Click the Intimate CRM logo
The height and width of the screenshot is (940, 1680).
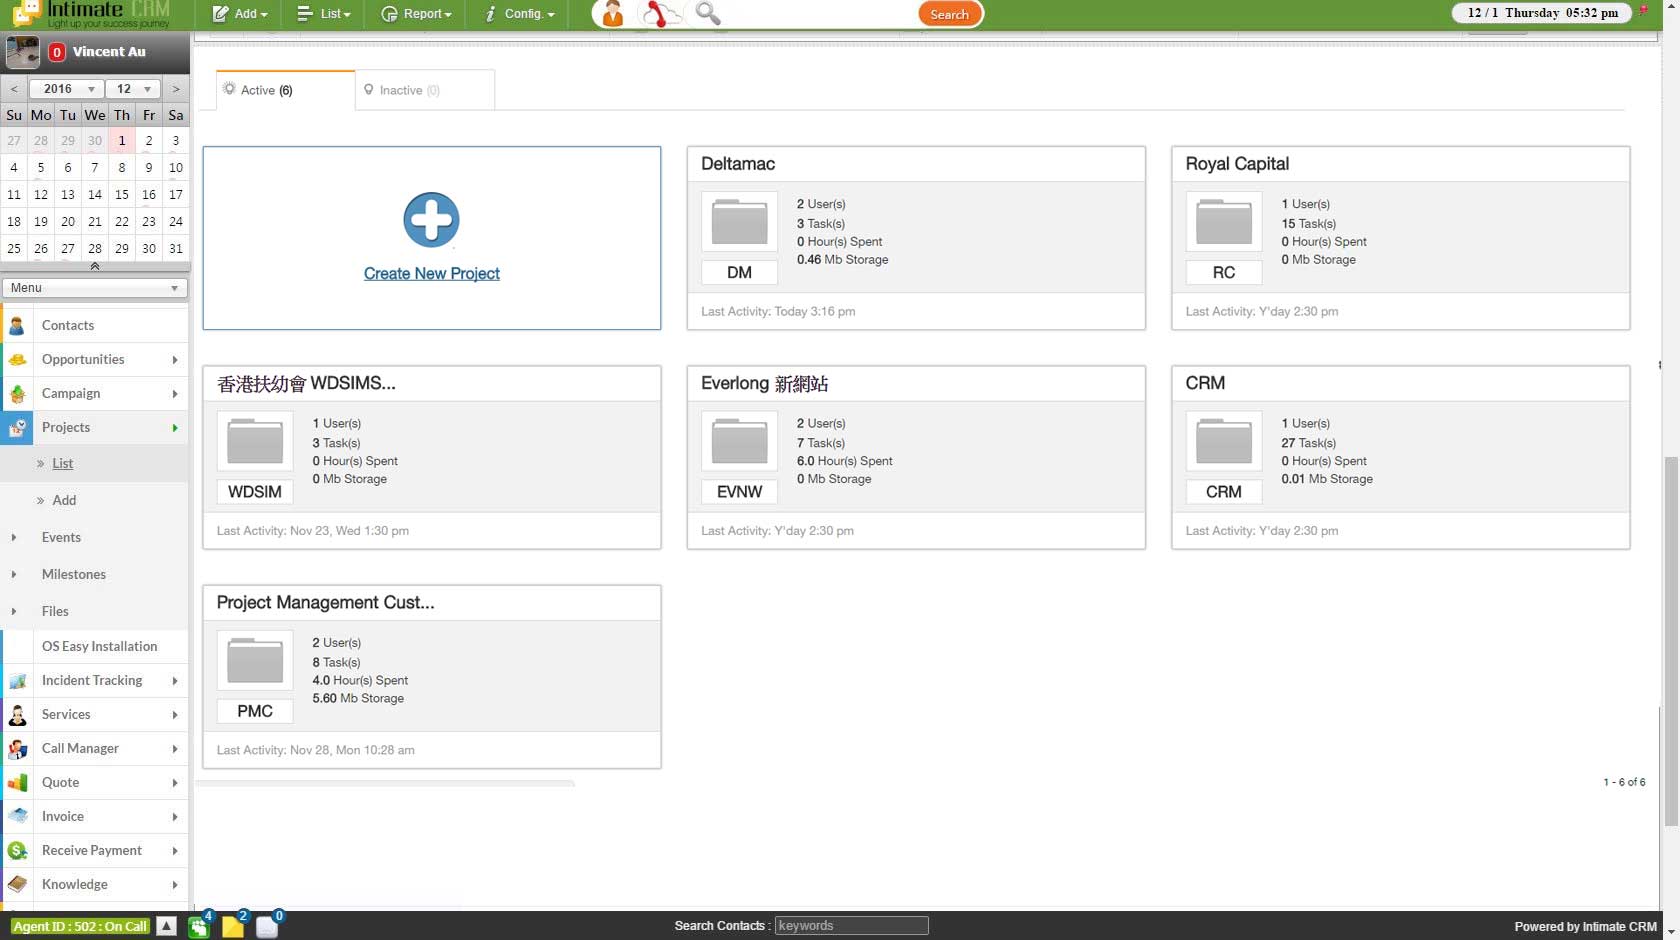pyautogui.click(x=92, y=14)
